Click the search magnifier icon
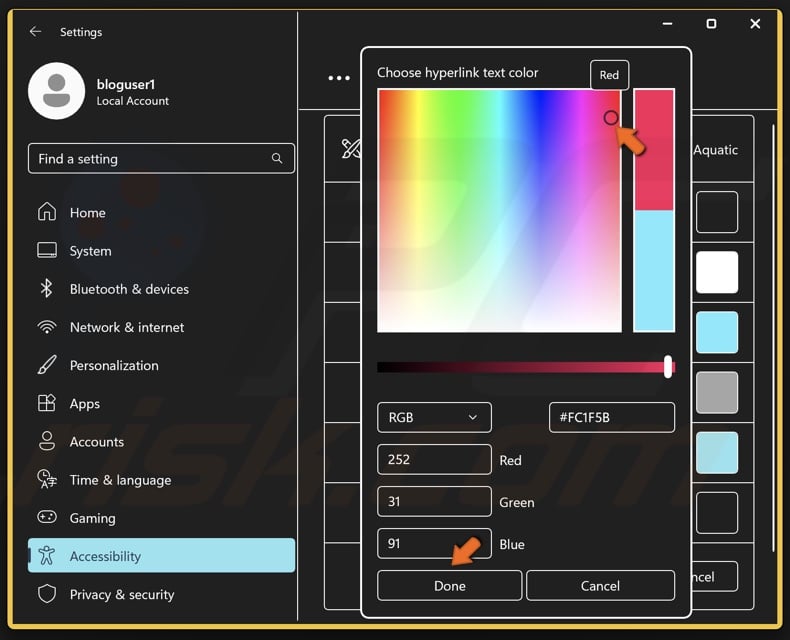The image size is (790, 640). (x=277, y=158)
